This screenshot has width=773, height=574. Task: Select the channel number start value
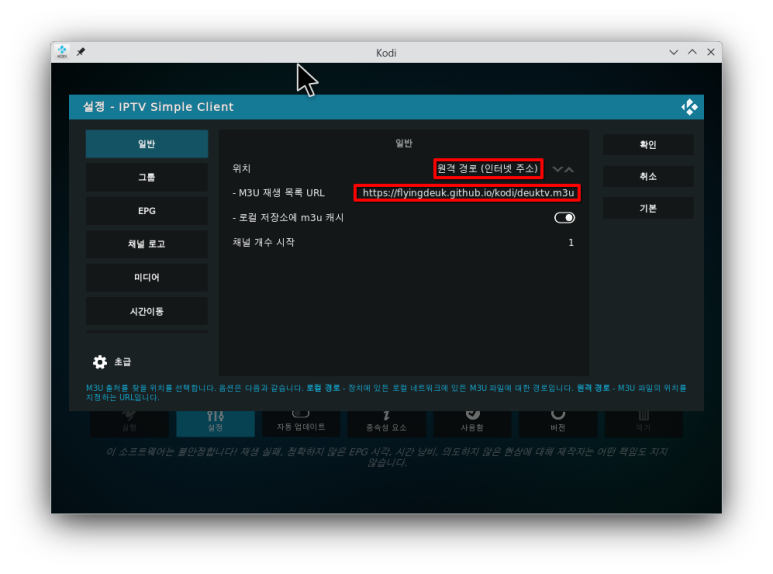point(571,243)
